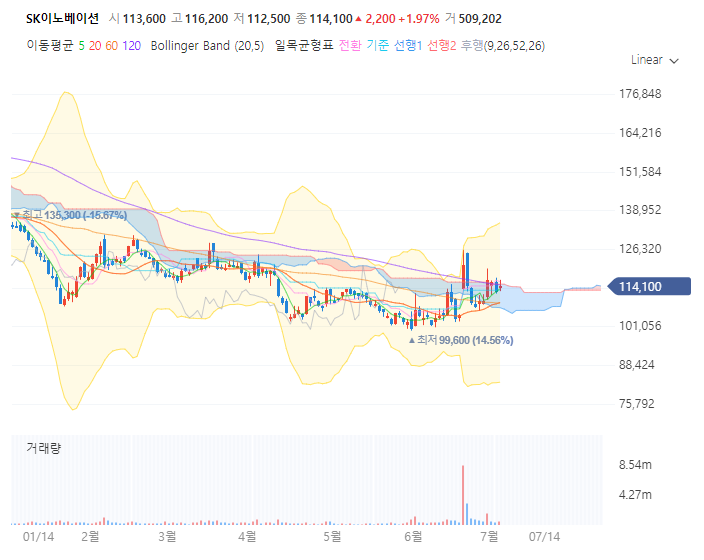Toggle the 20-day moving average
Screen dimensions: 704x560
click(95, 46)
